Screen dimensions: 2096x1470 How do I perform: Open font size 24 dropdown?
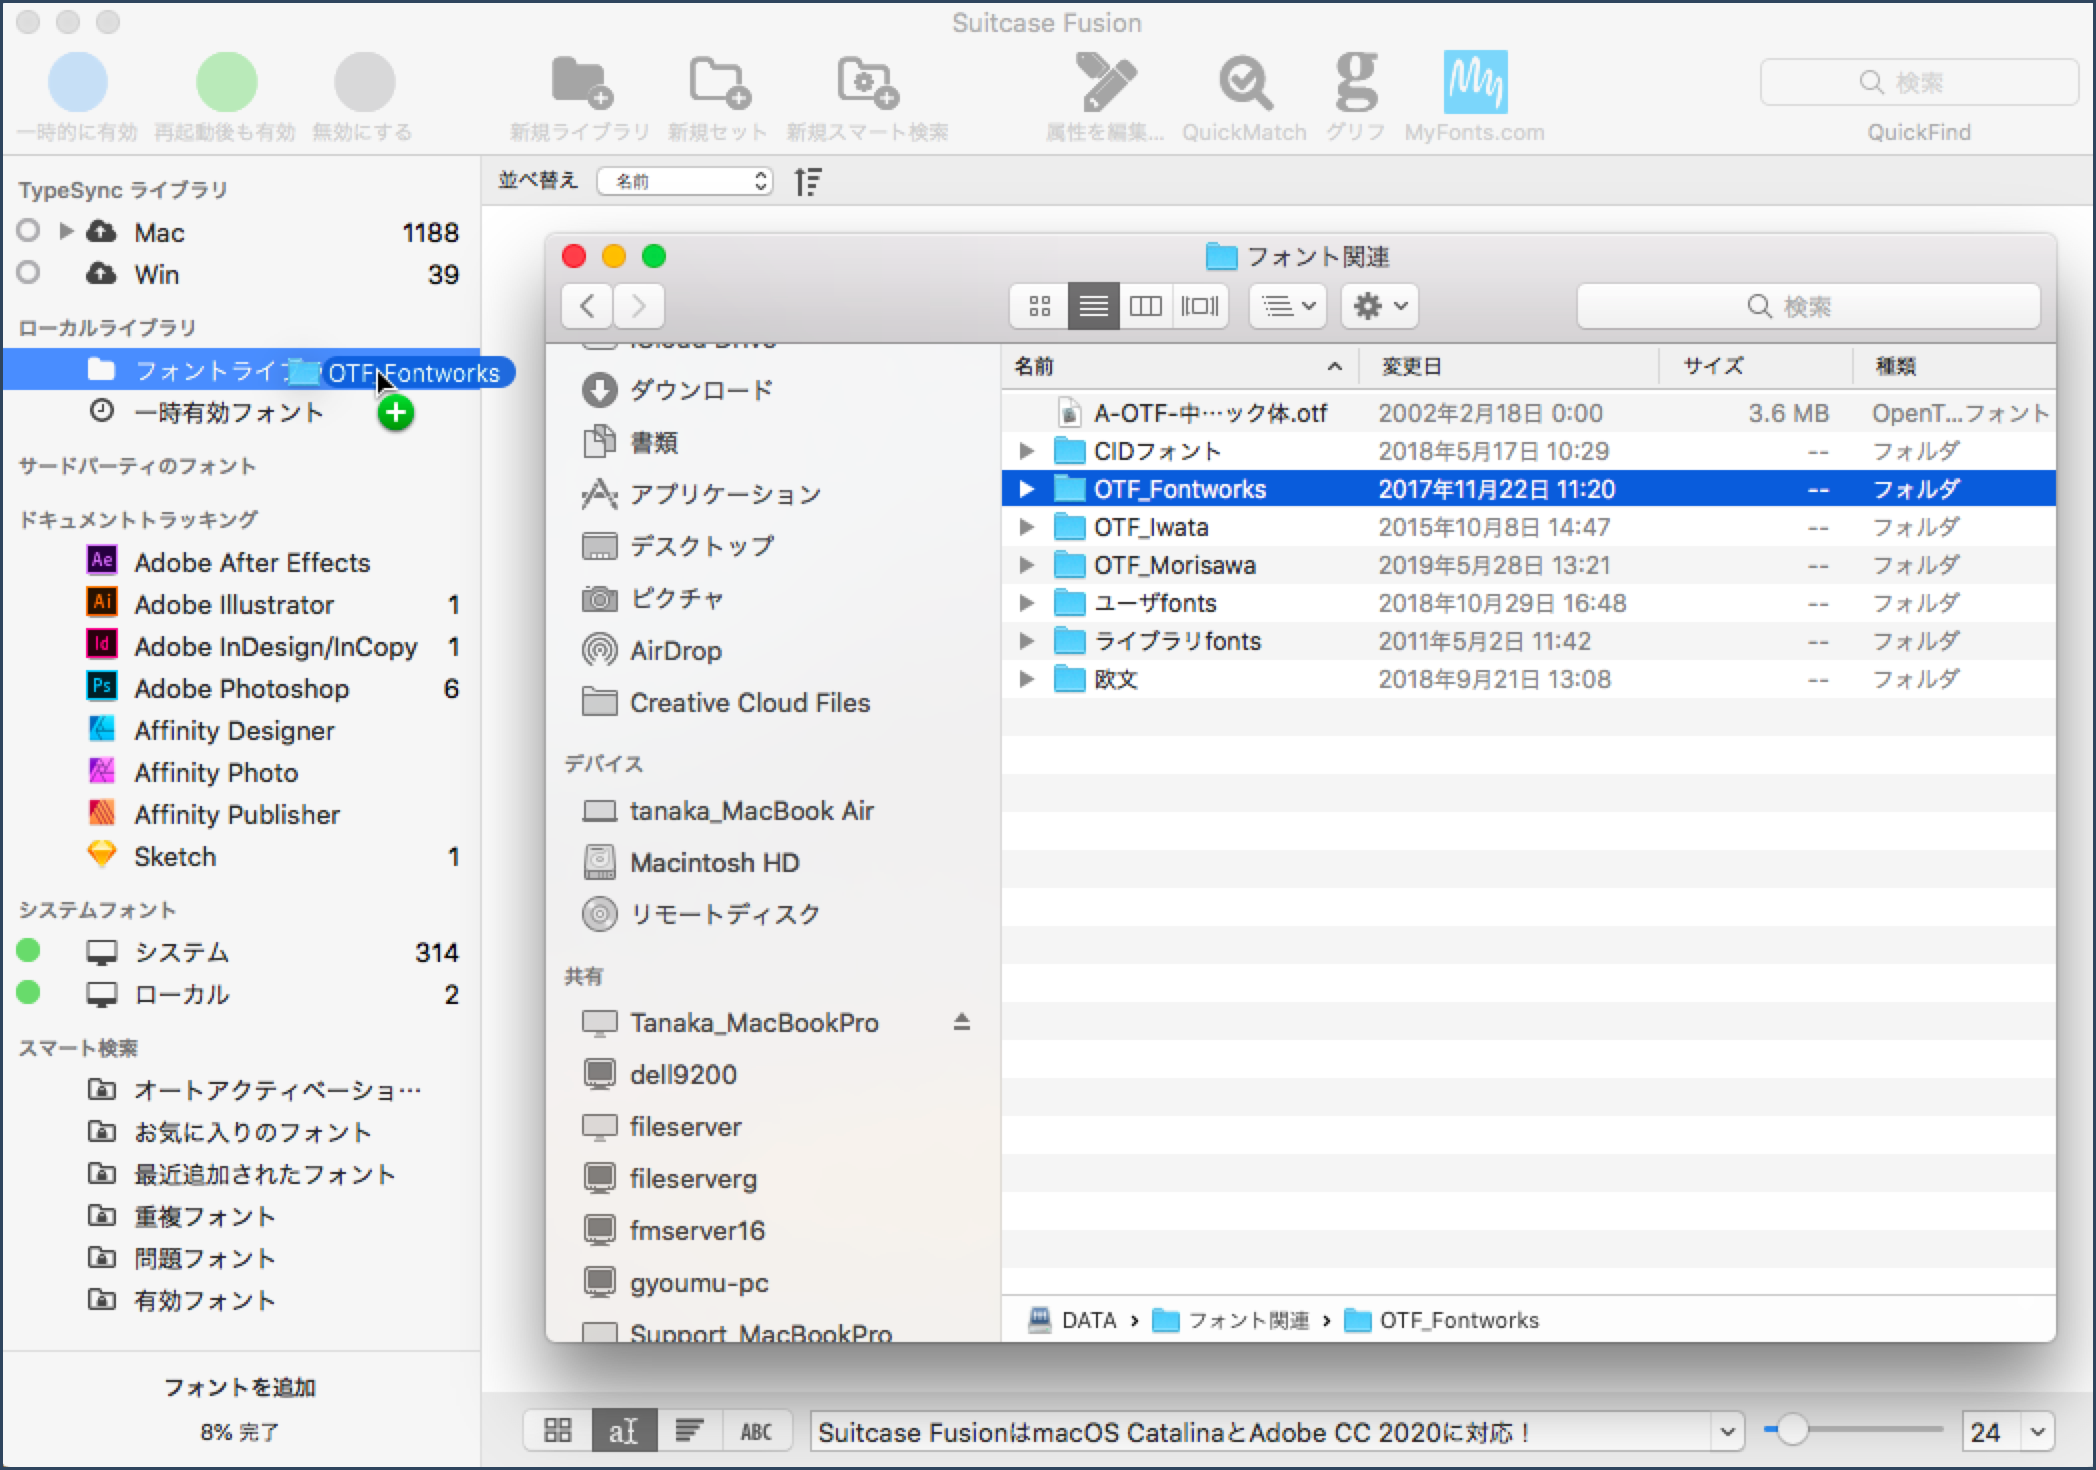(x=2038, y=1432)
